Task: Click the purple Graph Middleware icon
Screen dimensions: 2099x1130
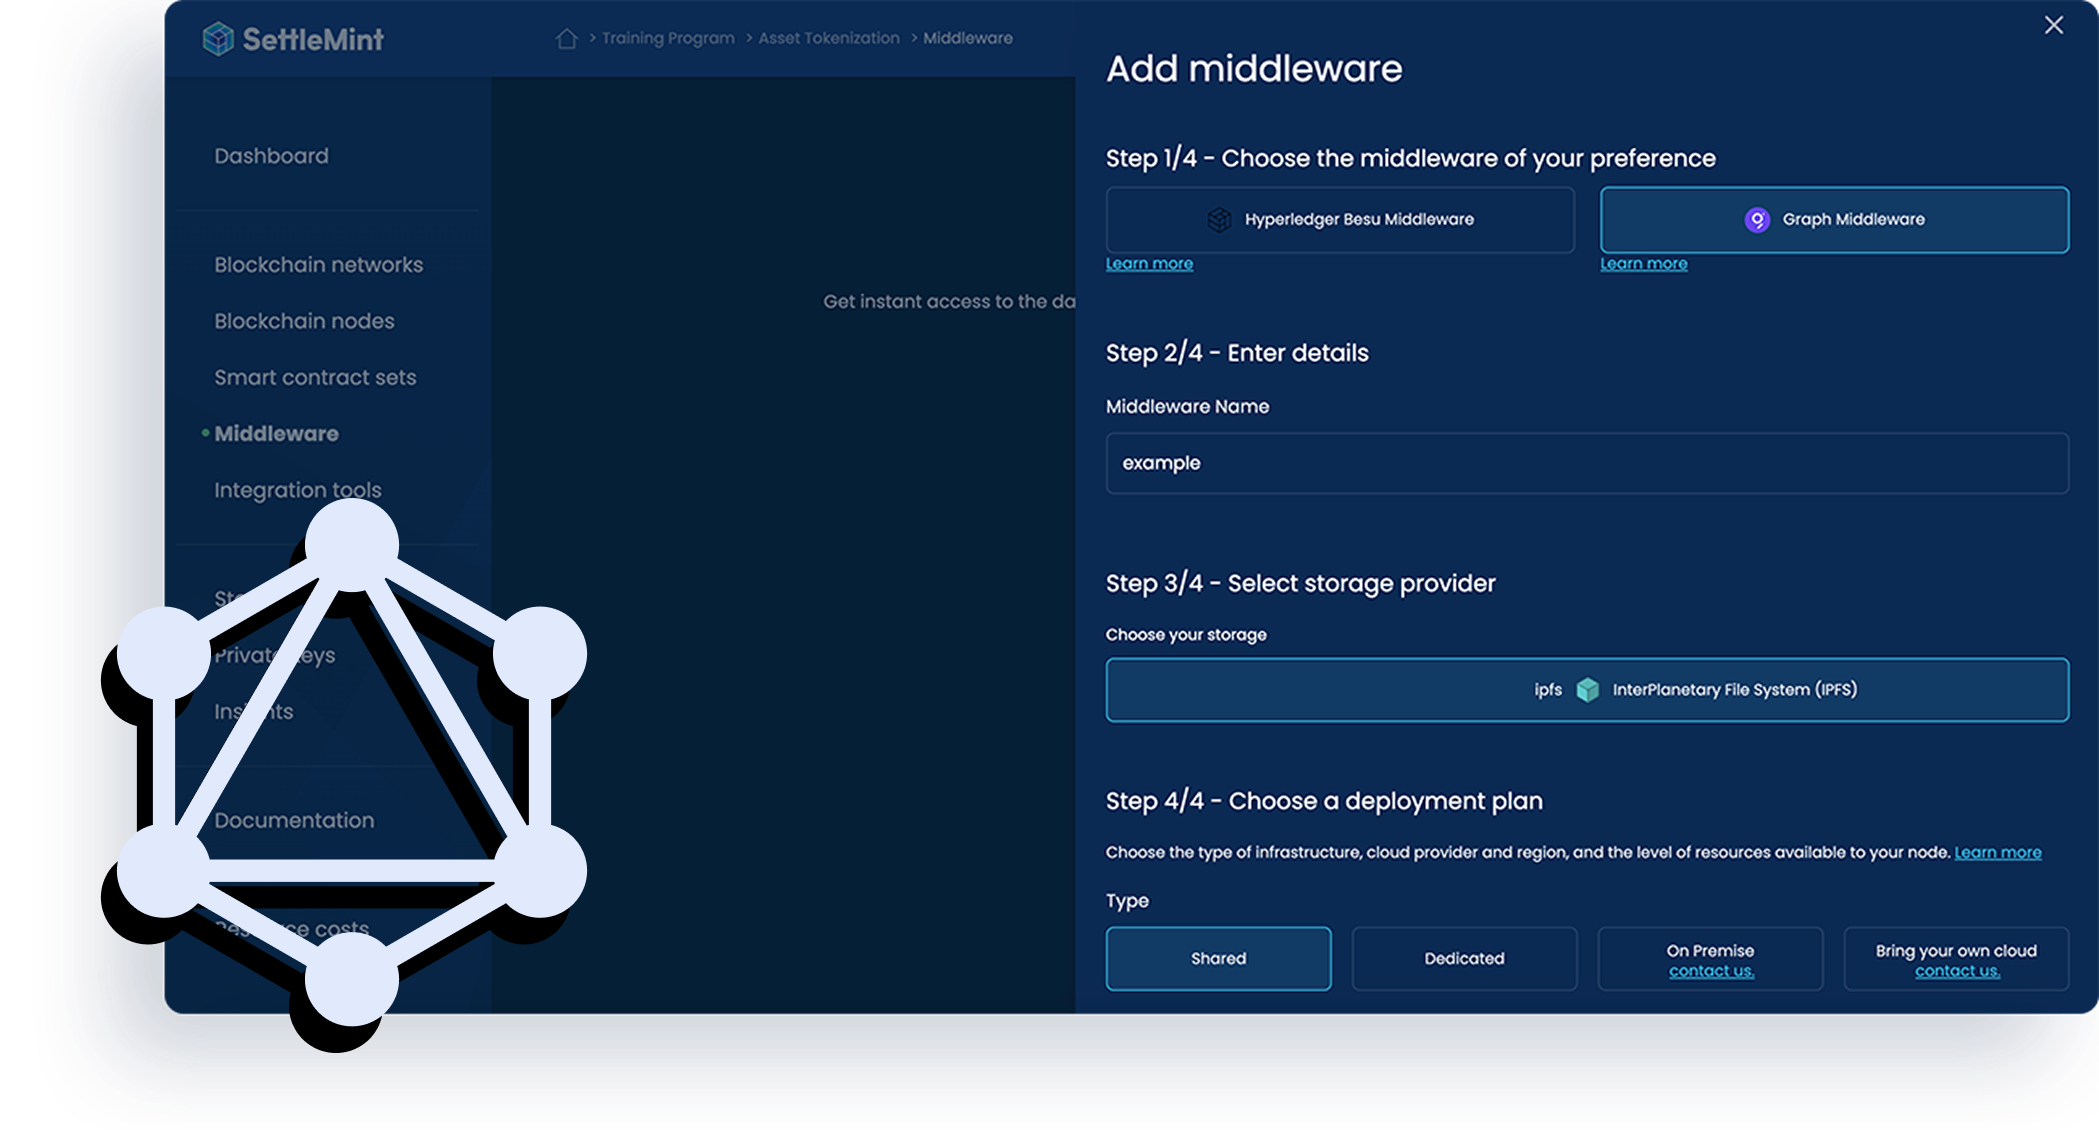Action: [1760, 219]
